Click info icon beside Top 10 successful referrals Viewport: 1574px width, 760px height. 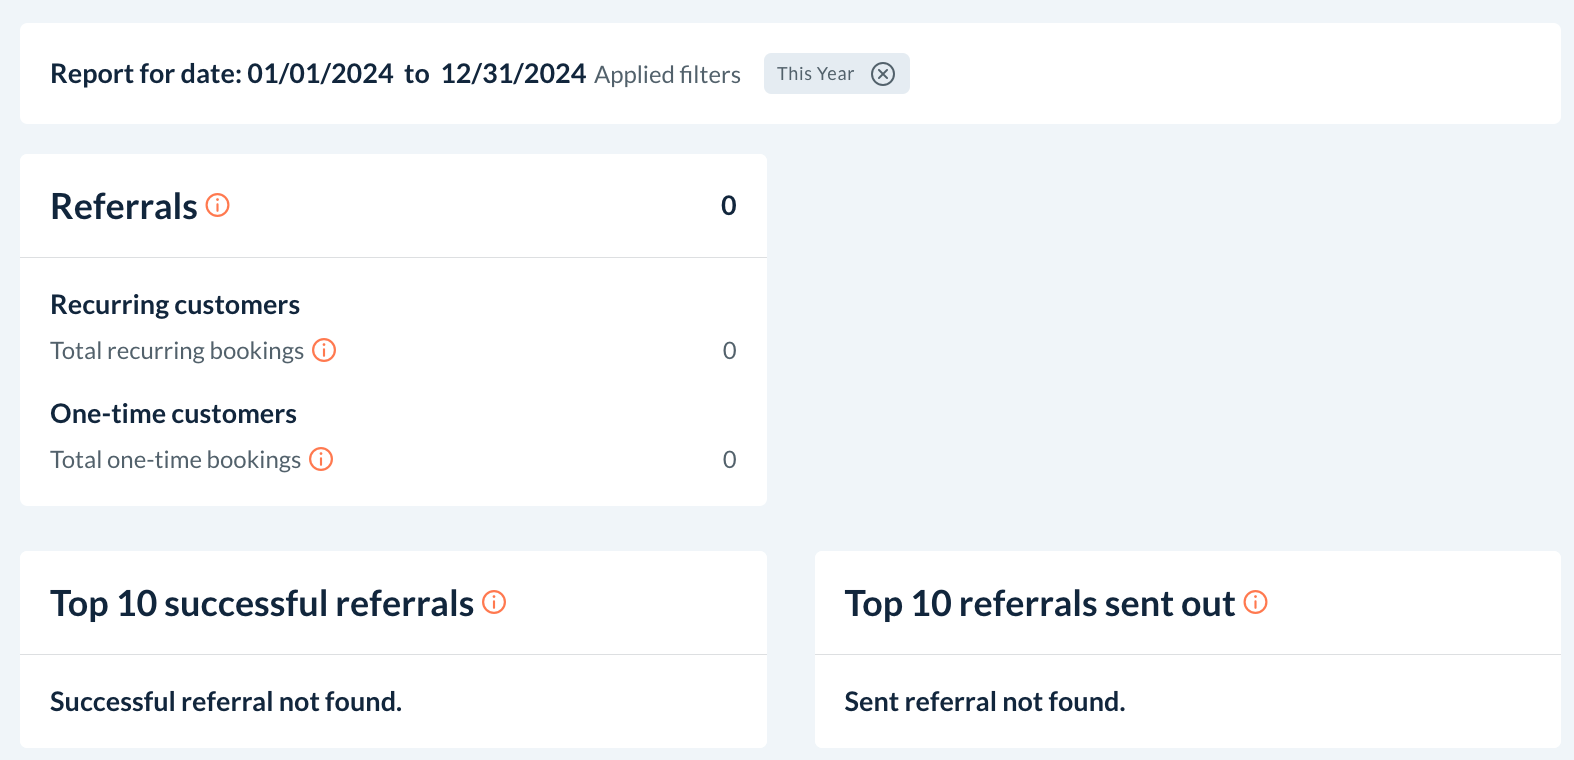tap(494, 602)
